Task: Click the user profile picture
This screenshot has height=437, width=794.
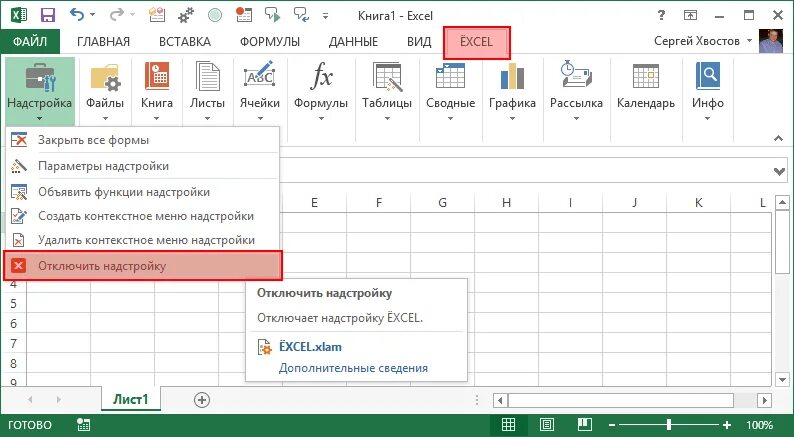Action: (771, 41)
